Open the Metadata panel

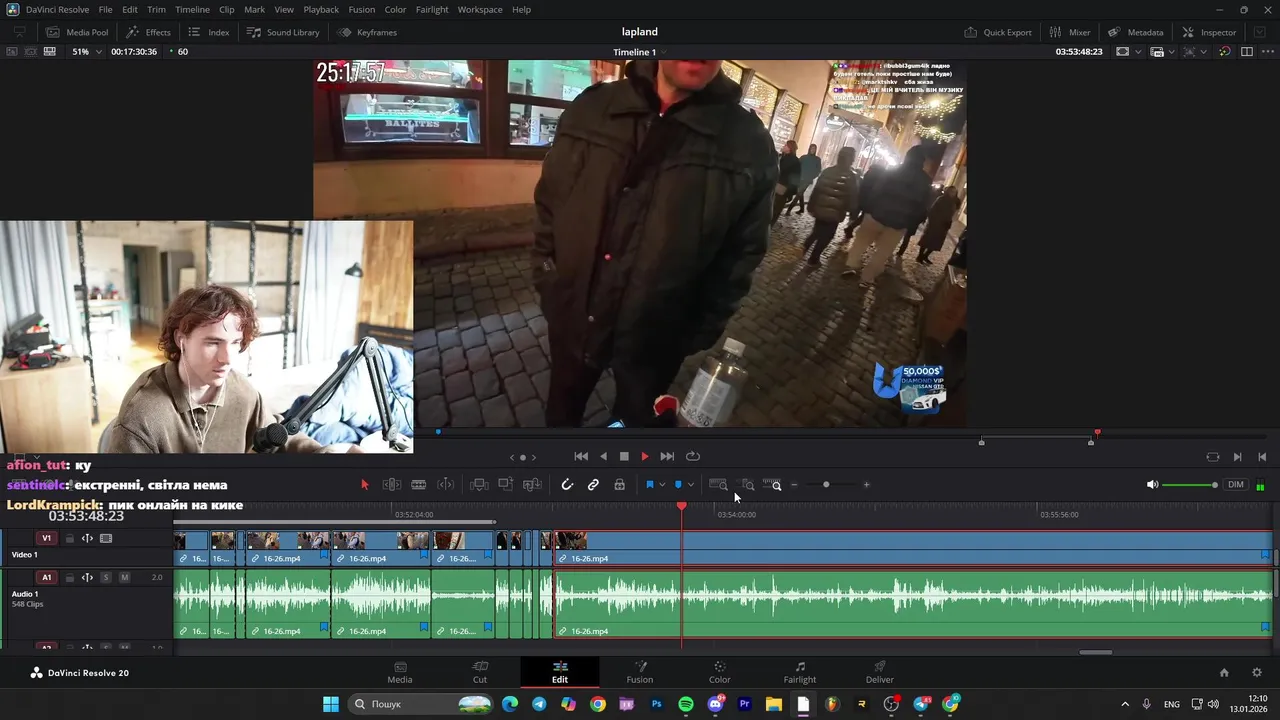point(1135,32)
